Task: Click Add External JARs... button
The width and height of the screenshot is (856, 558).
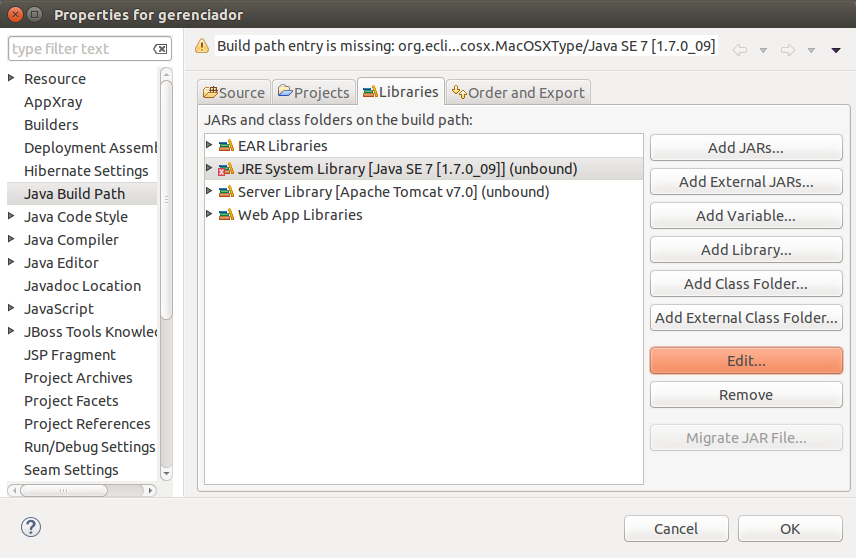Action: pos(746,182)
